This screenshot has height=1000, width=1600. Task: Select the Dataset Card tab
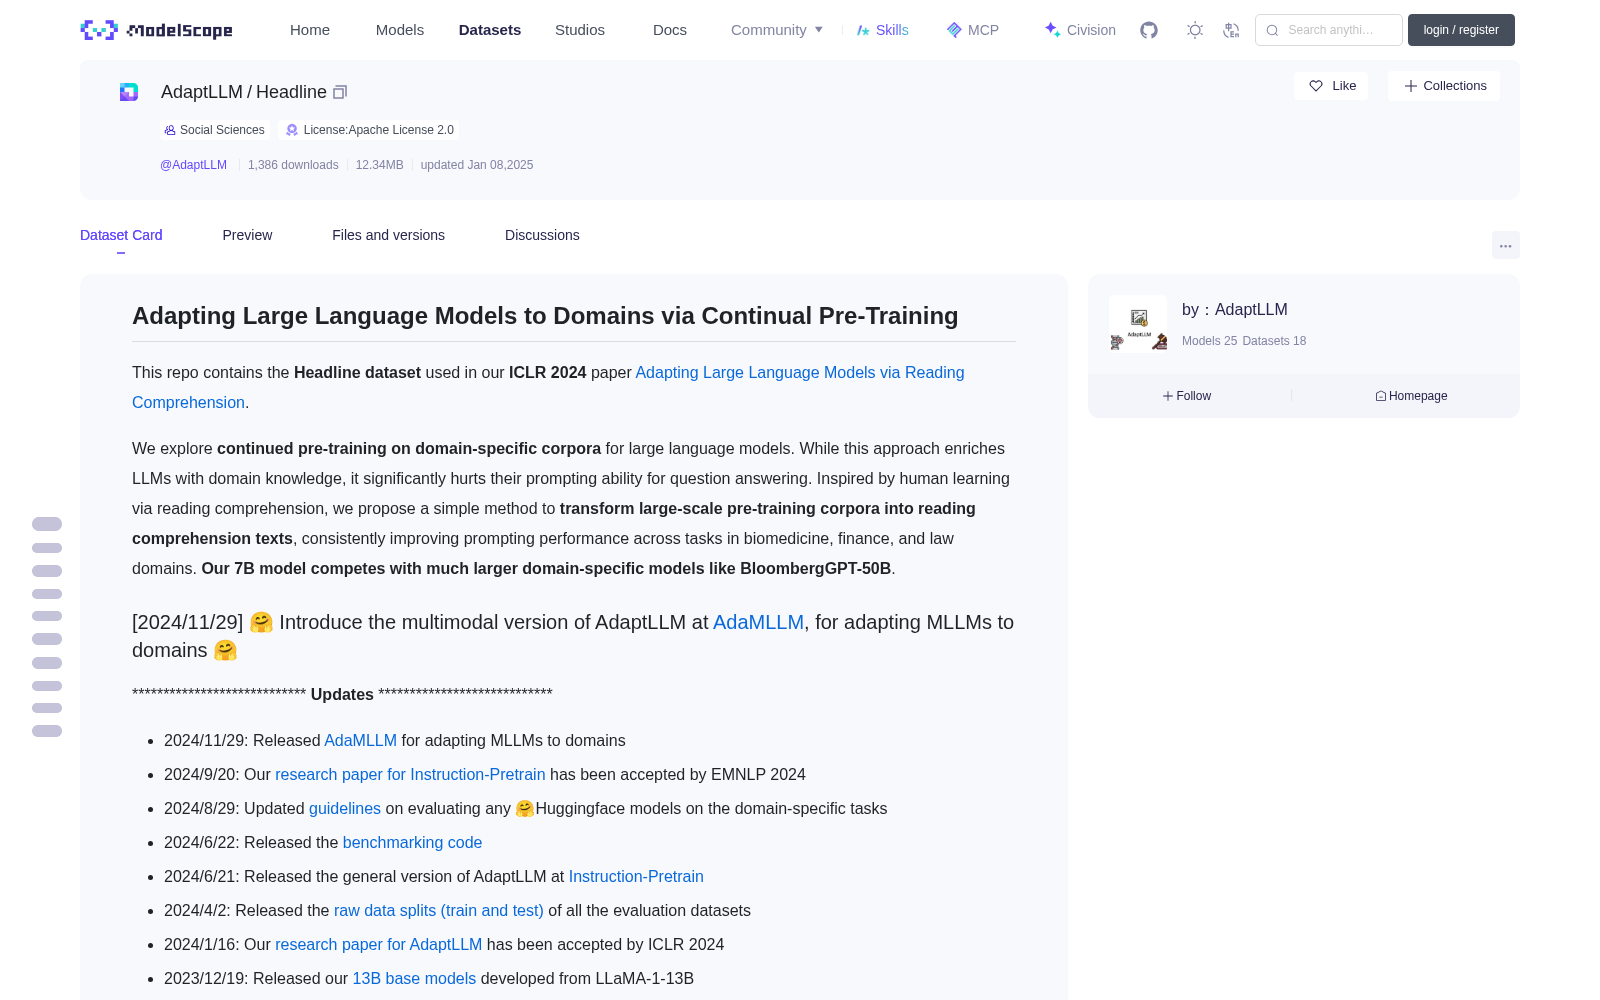(x=121, y=235)
